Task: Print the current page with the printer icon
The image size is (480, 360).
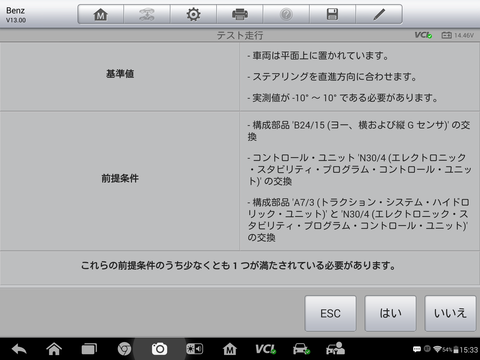Action: point(240,14)
